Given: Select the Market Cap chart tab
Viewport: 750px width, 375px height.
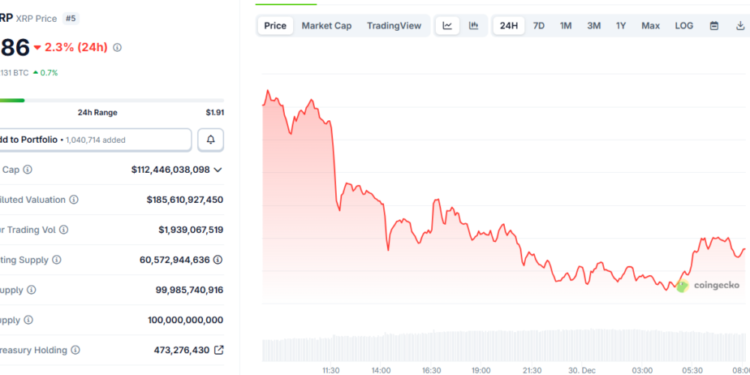Looking at the screenshot, I should coord(326,26).
